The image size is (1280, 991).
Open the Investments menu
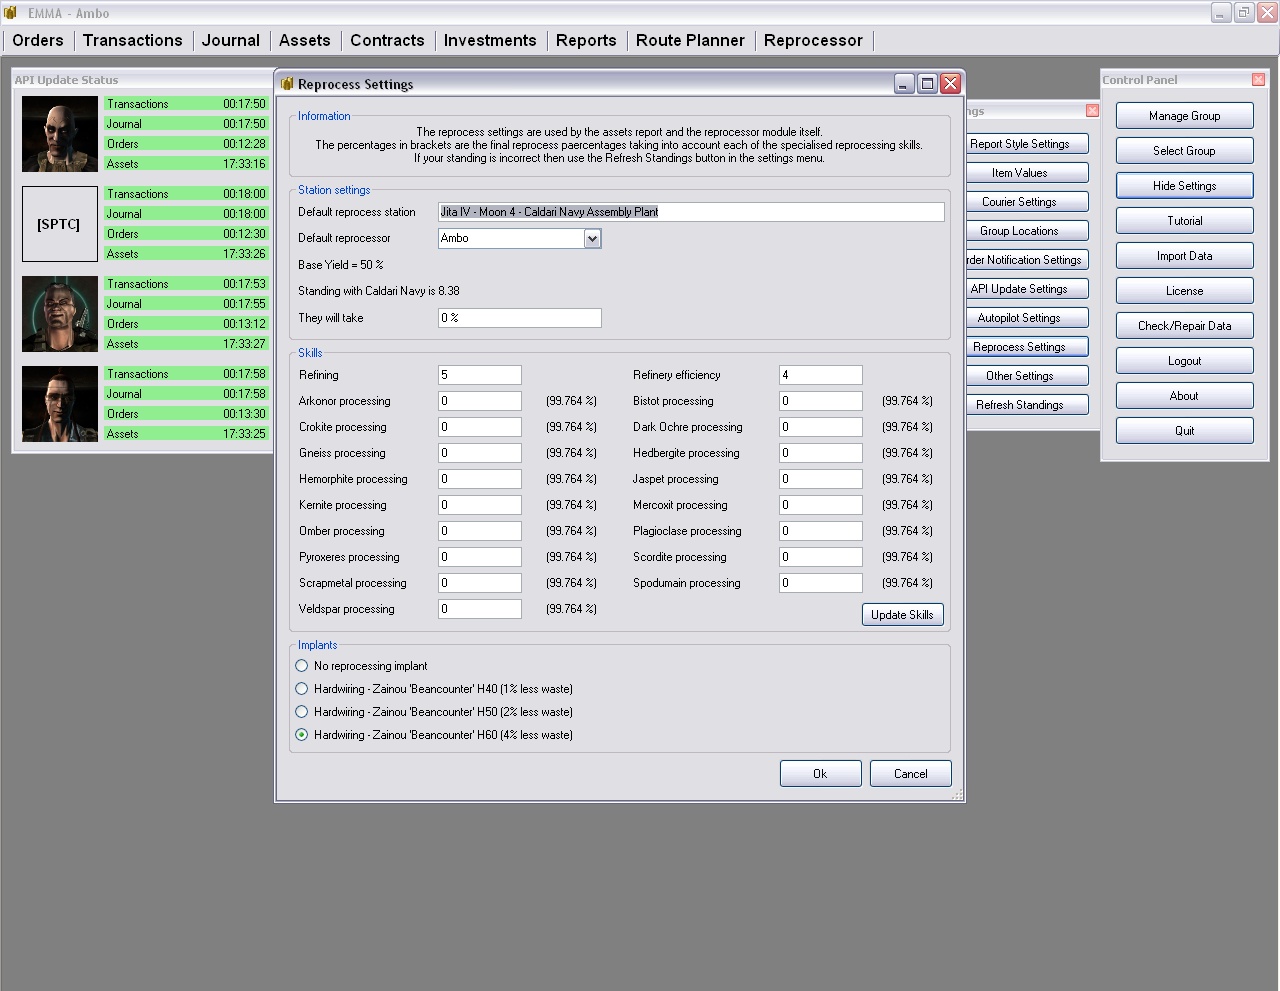click(490, 40)
